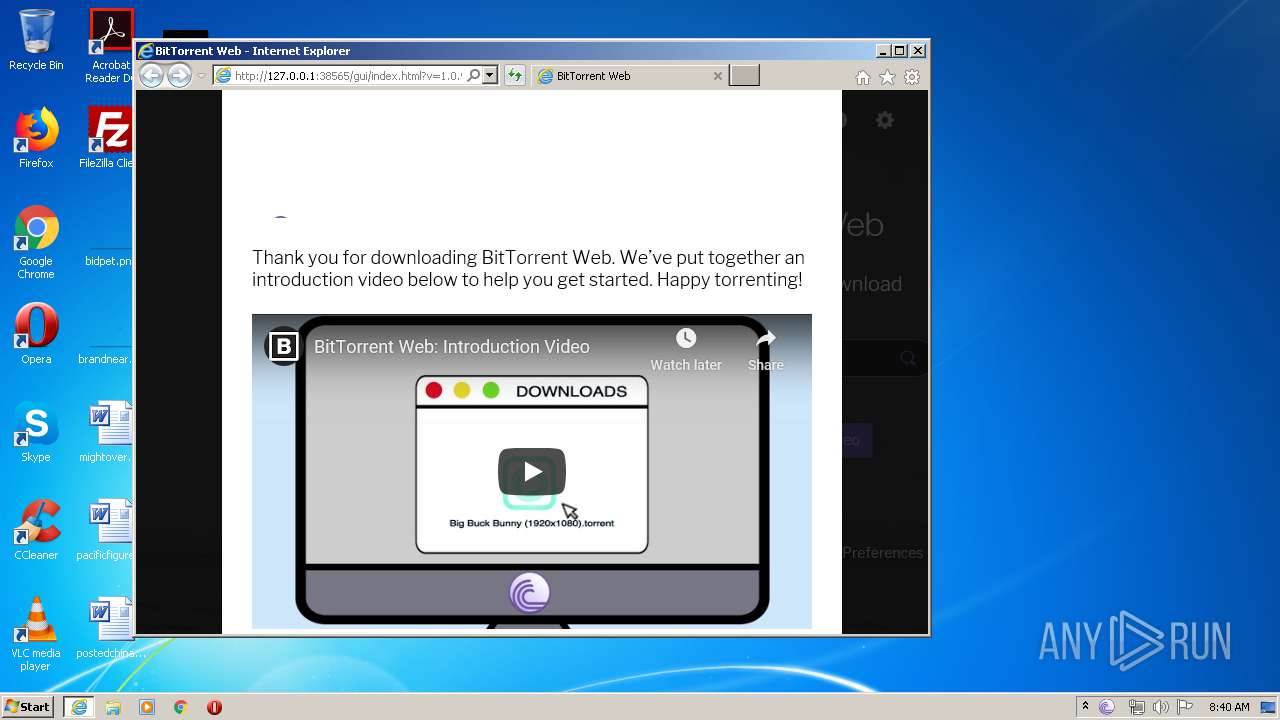Show hidden tray icons arrow
The image size is (1280, 720).
pyautogui.click(x=1085, y=707)
